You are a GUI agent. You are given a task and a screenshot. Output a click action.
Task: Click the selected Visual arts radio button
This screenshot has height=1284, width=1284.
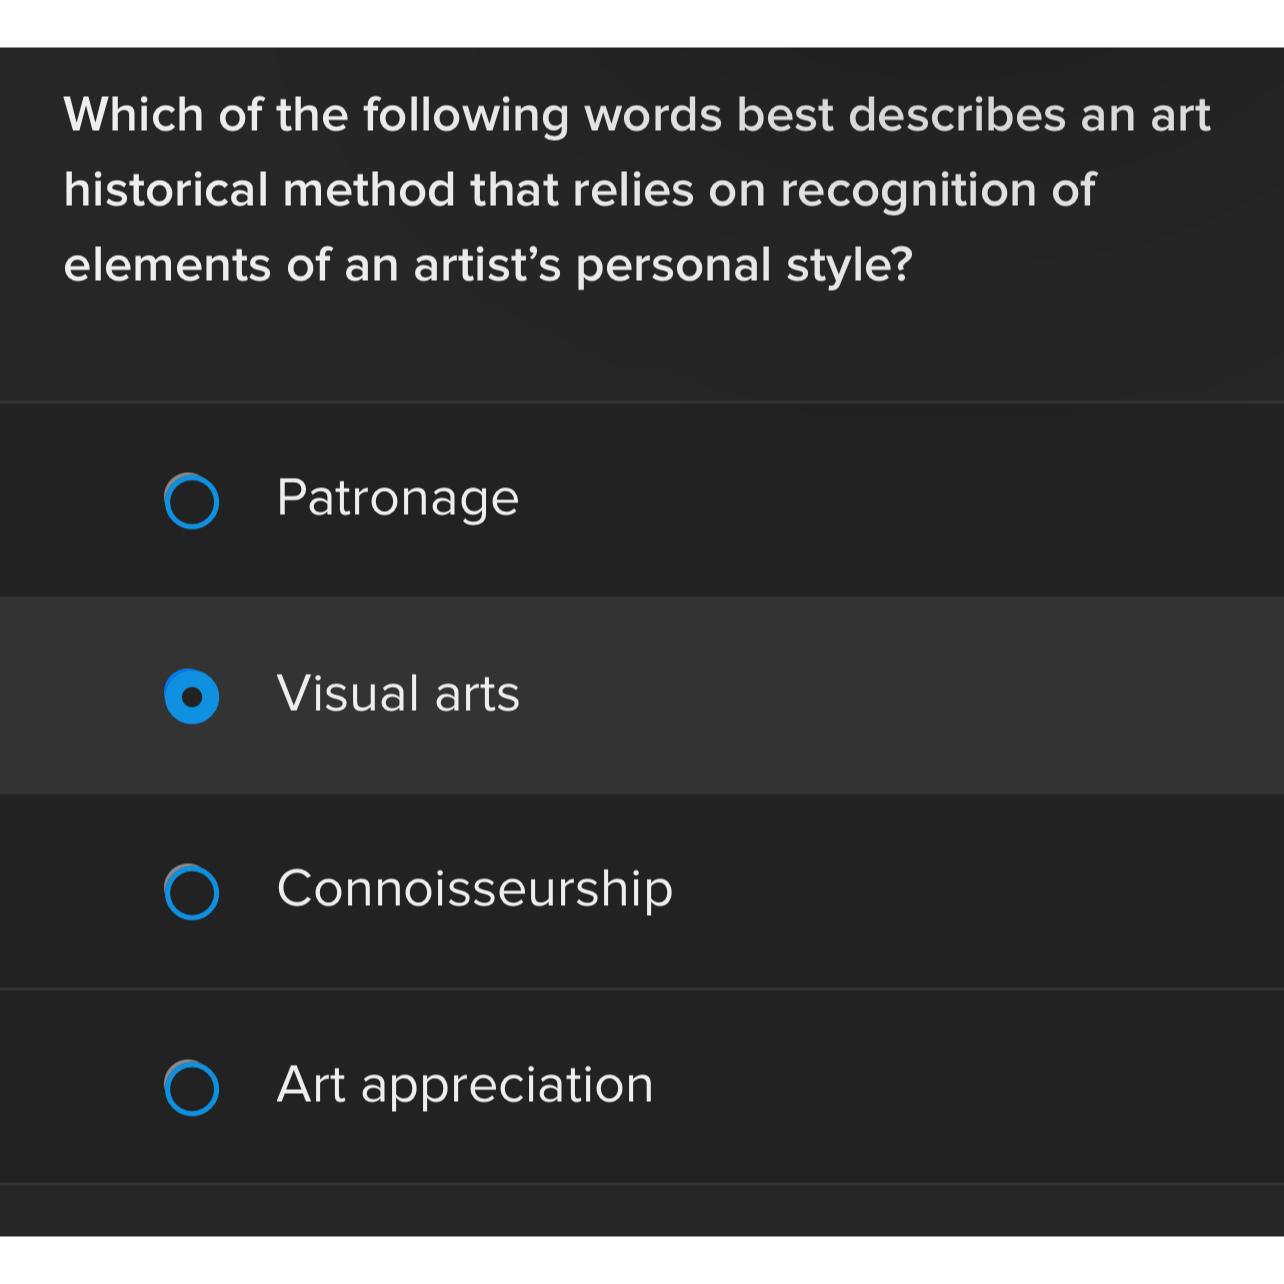coord(191,695)
